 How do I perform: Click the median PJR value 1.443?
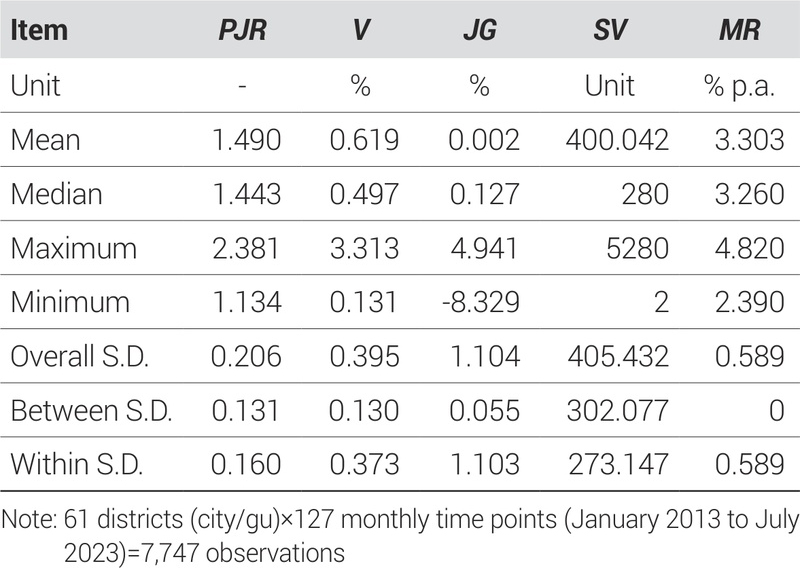click(x=246, y=193)
